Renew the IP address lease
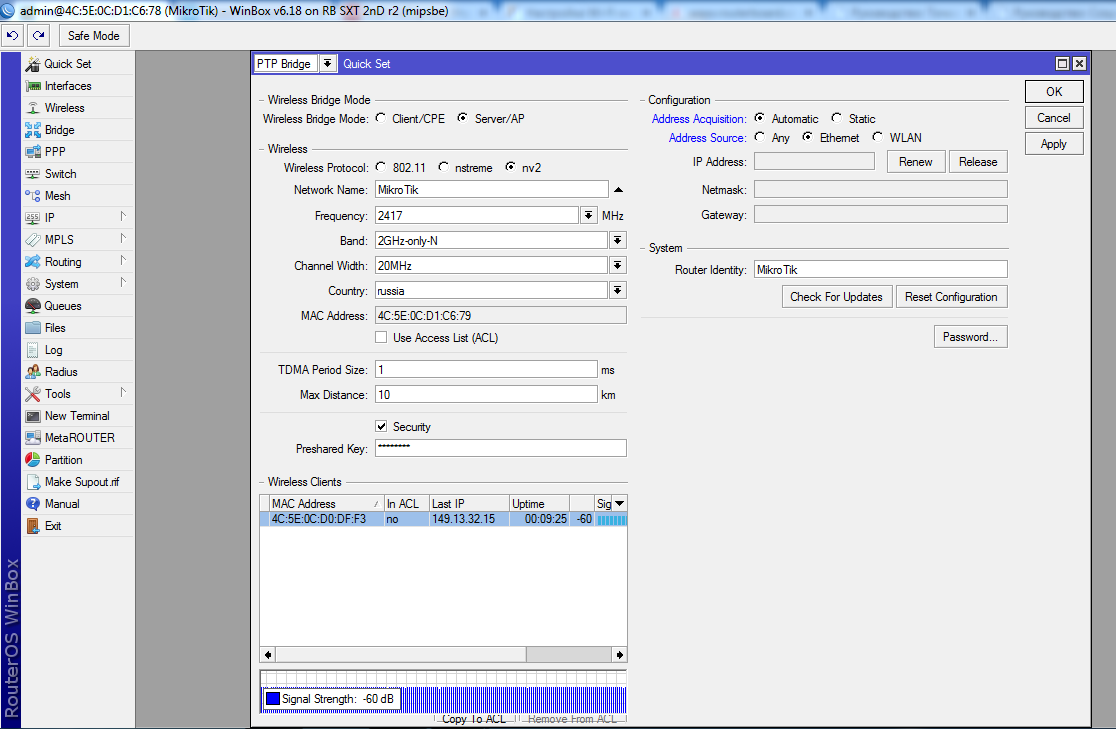 [x=915, y=162]
